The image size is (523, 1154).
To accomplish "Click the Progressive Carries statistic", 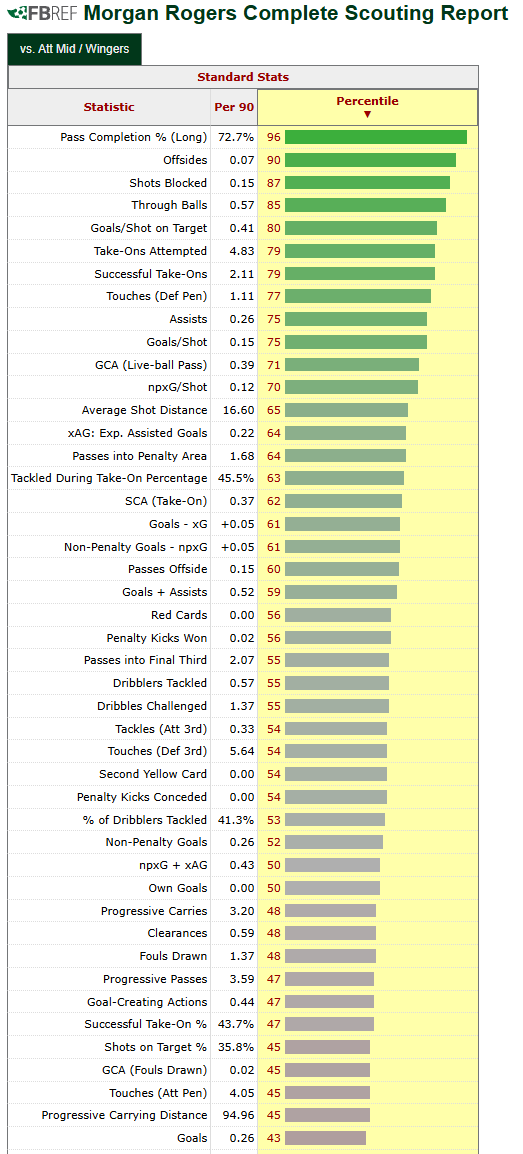I will pyautogui.click(x=154, y=911).
